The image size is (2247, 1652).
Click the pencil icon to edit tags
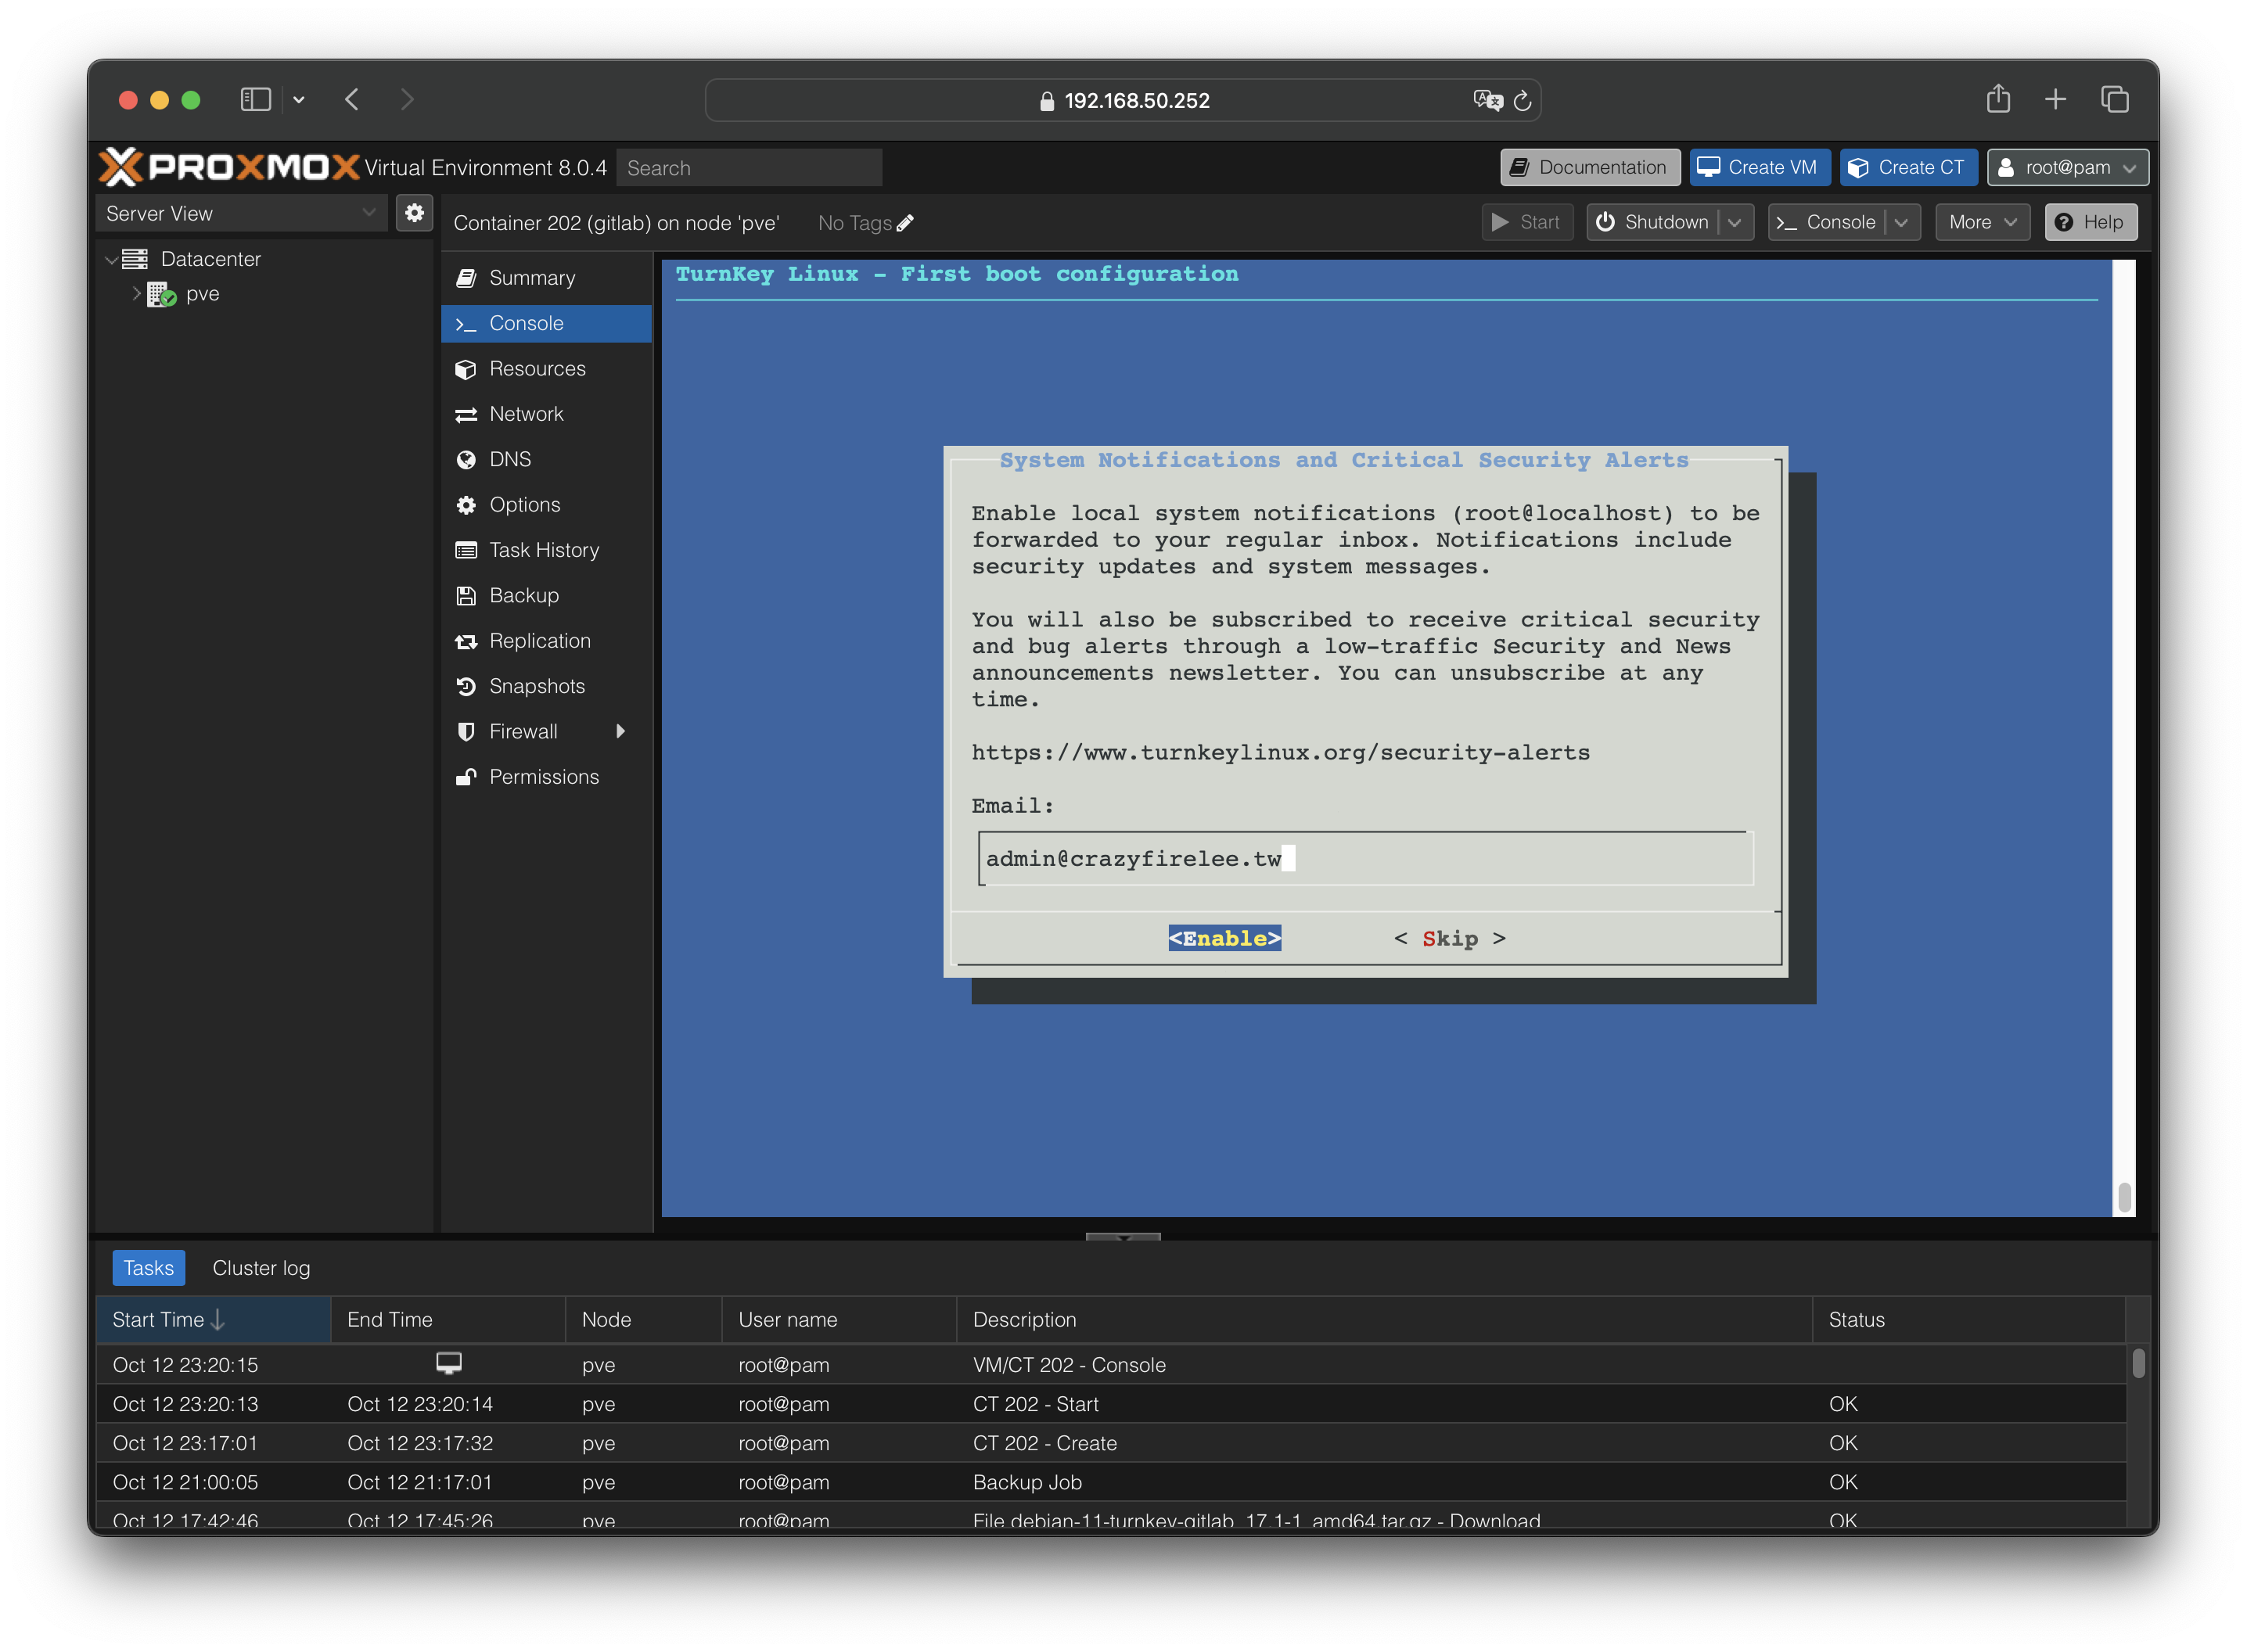pos(905,223)
